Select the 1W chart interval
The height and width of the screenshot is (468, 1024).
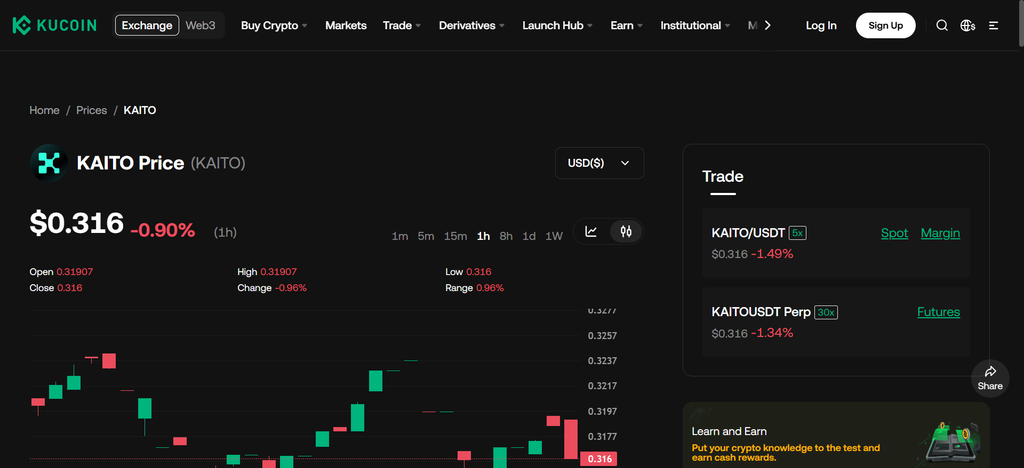pos(554,236)
